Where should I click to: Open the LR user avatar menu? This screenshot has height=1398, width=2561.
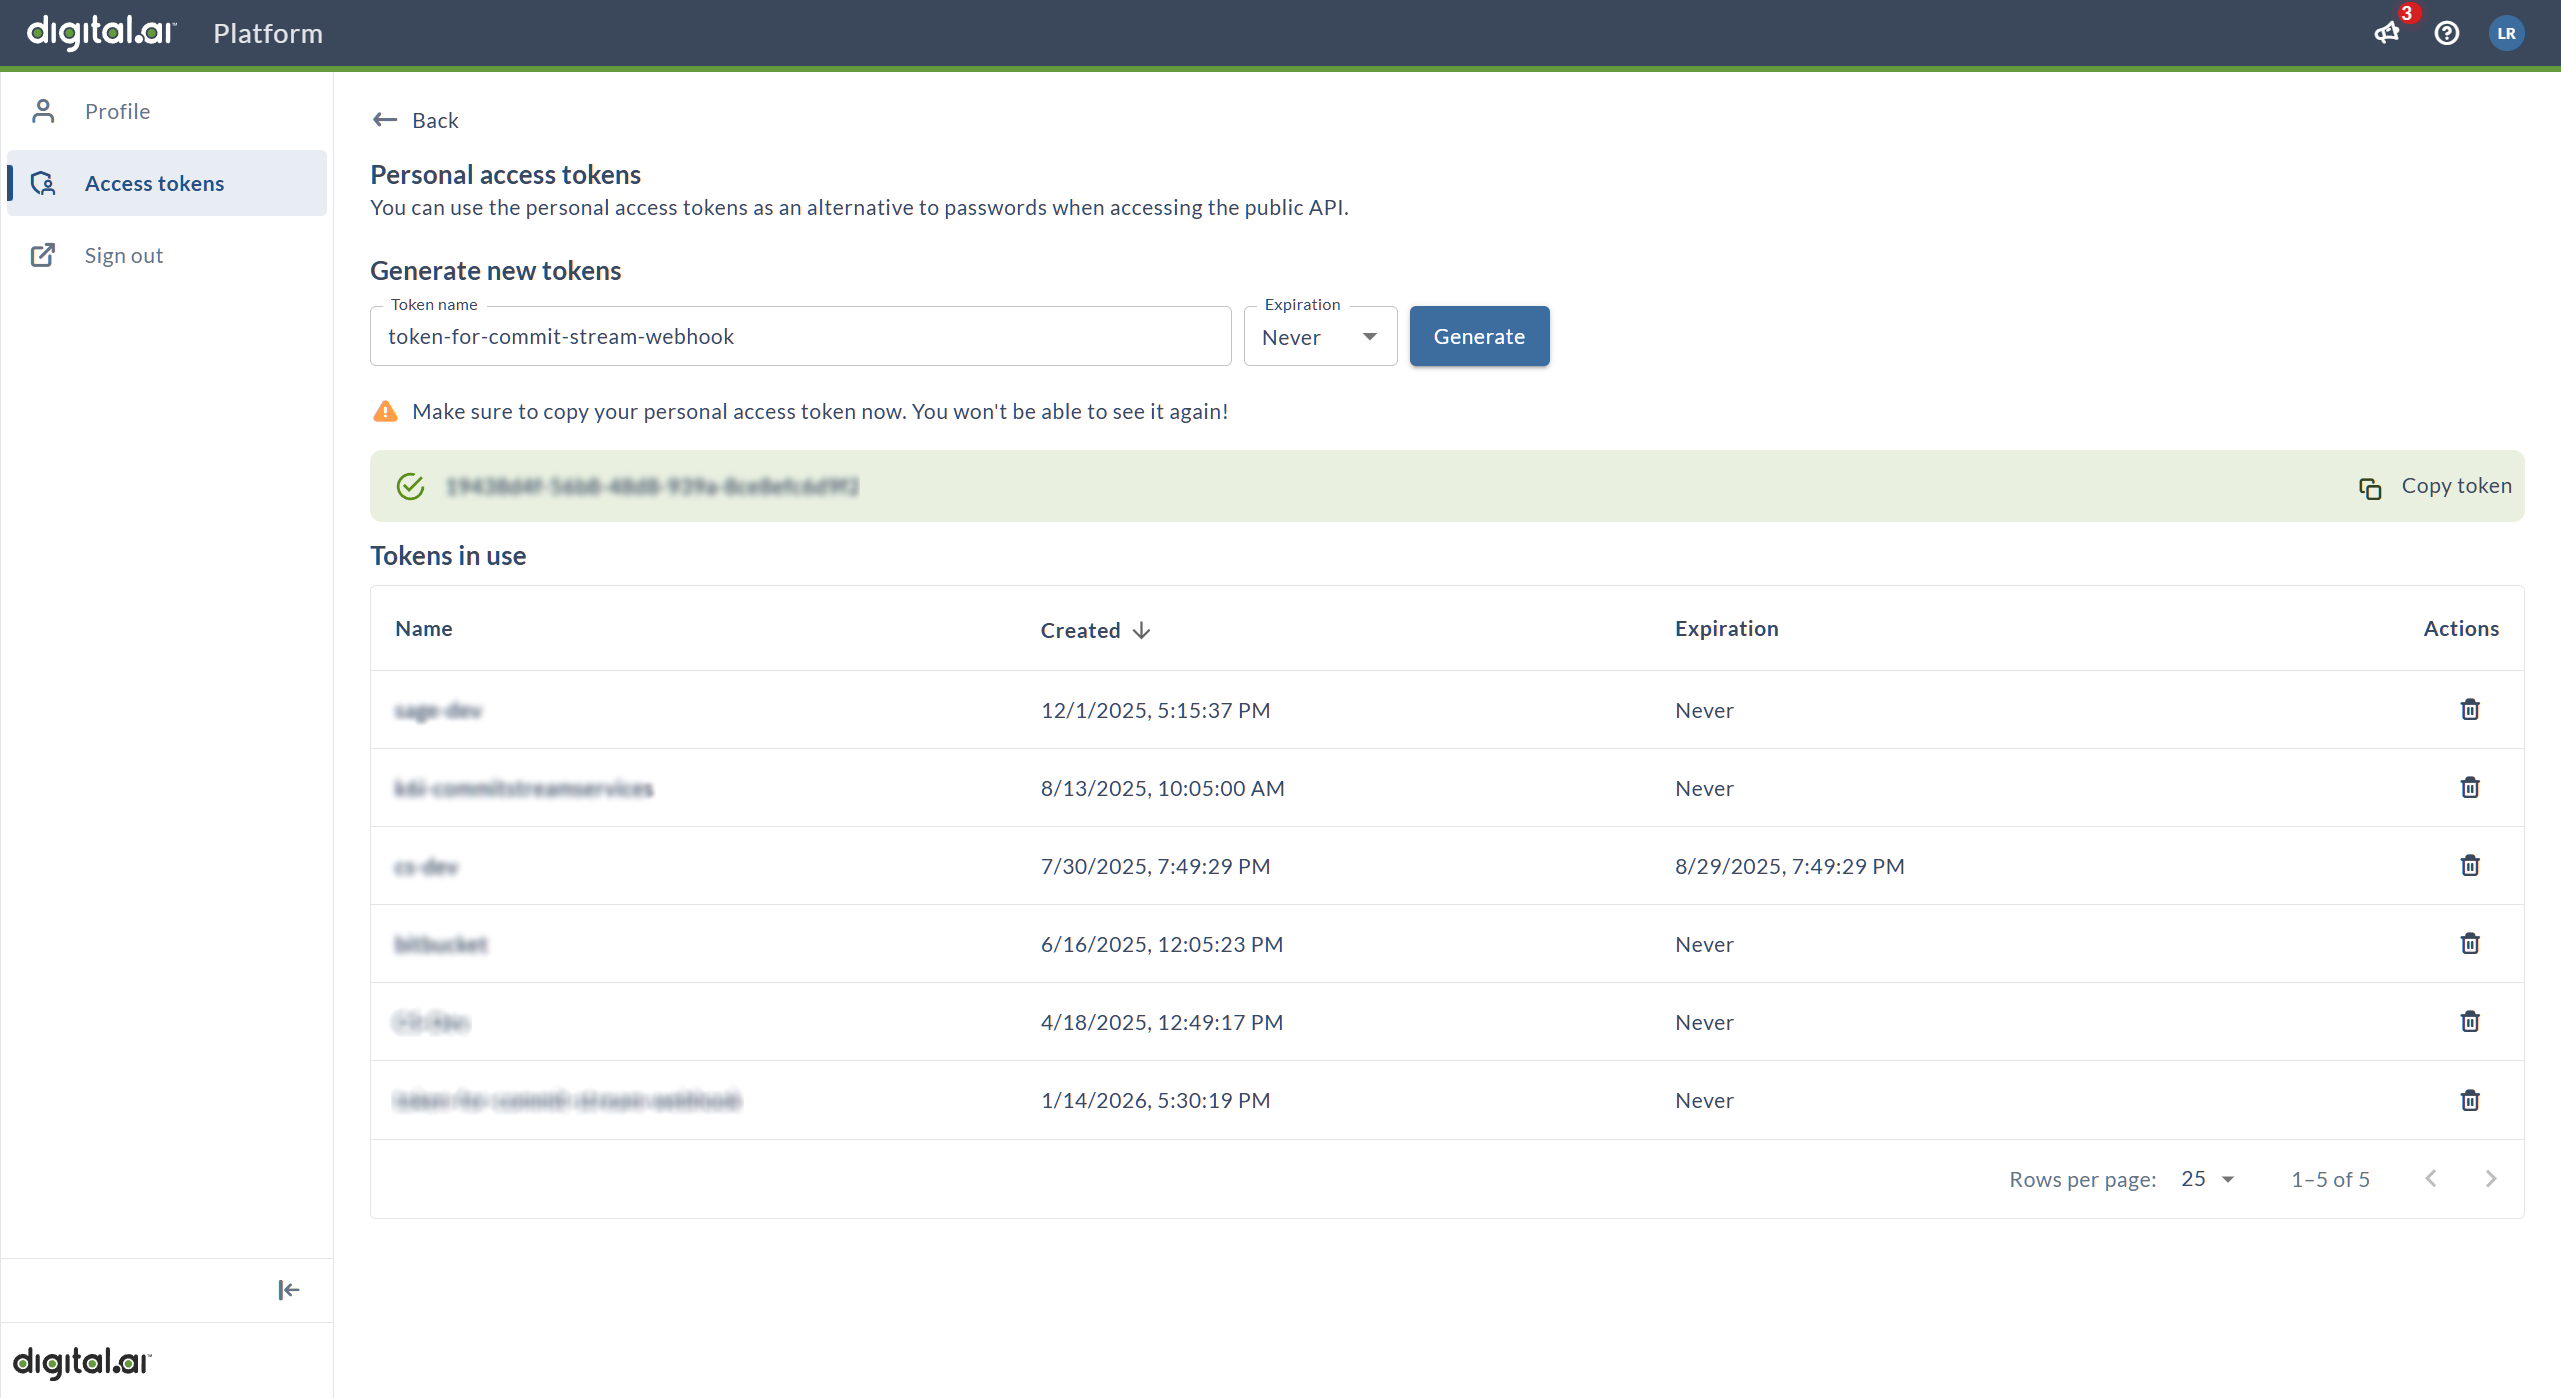click(x=2507, y=33)
